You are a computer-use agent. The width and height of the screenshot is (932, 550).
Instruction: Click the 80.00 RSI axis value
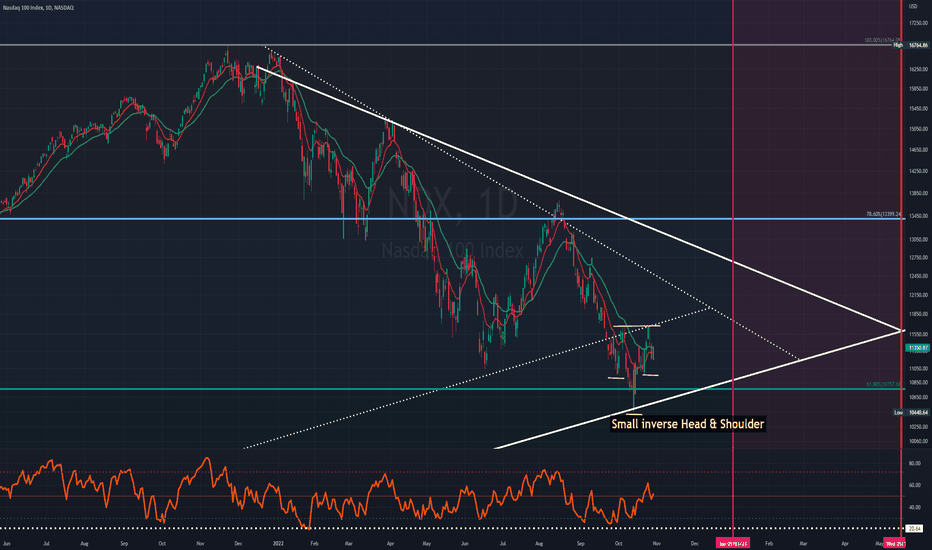914,463
